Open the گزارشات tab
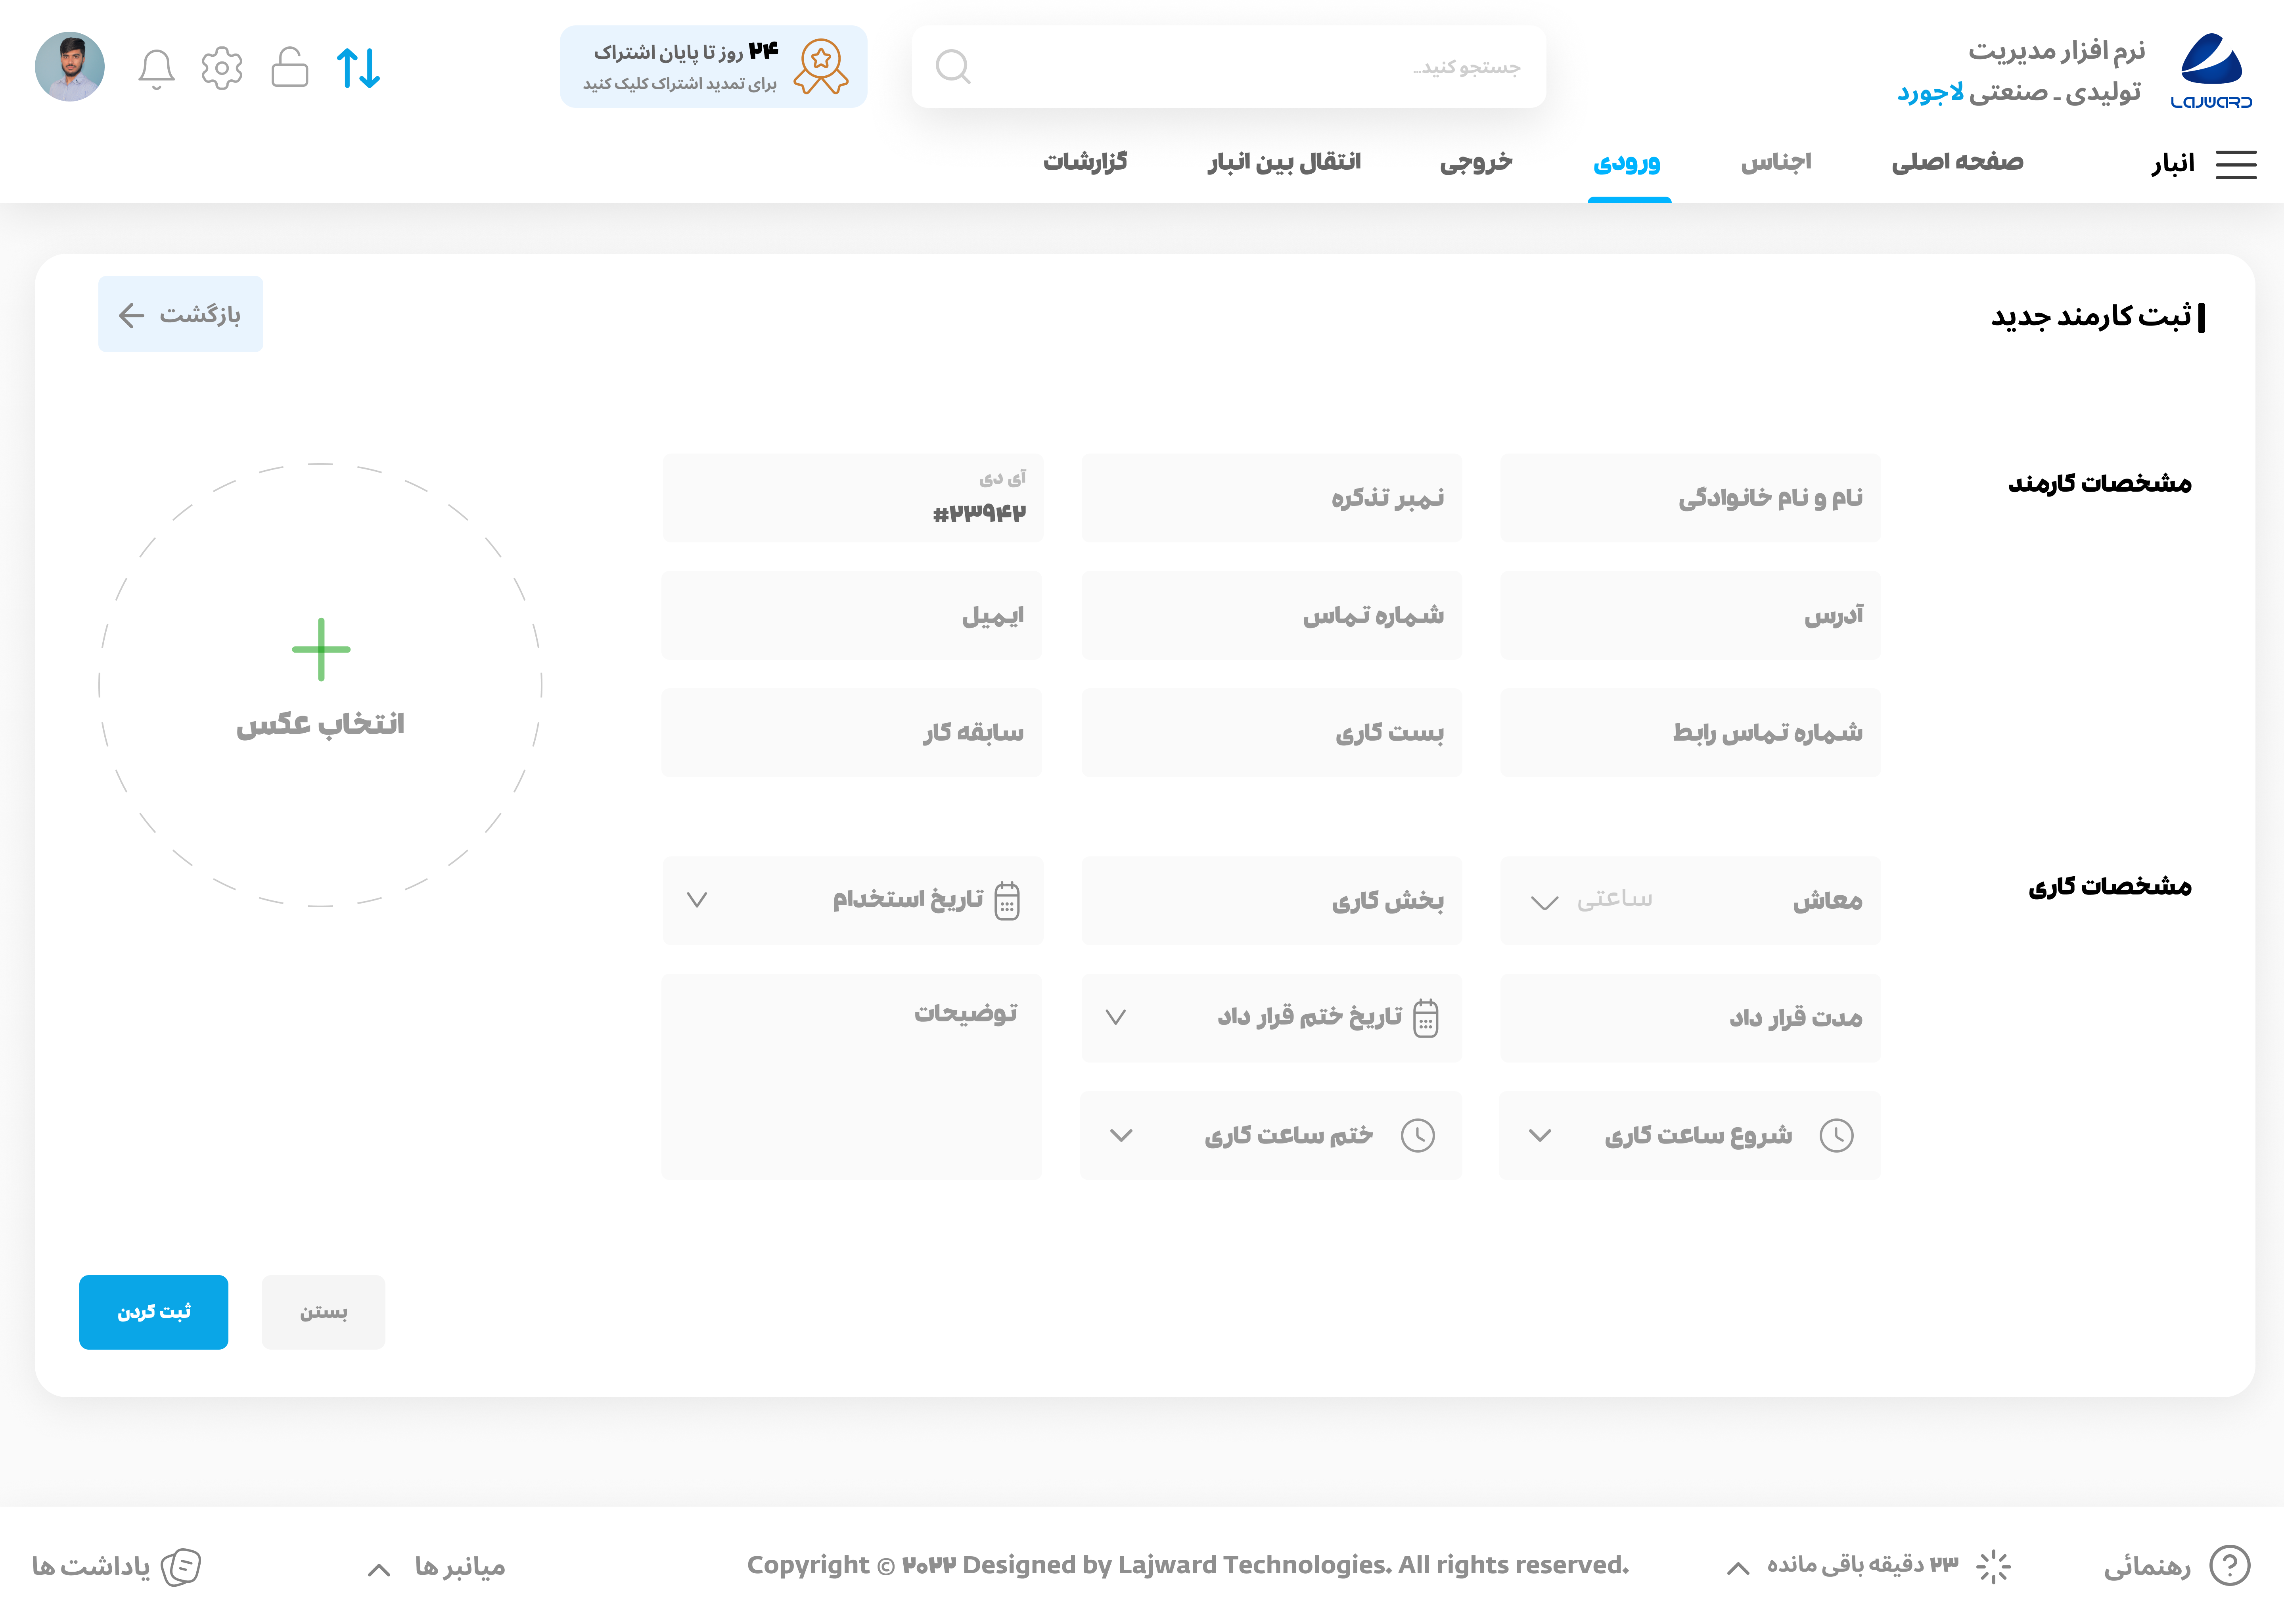Viewport: 2284px width, 1624px height. pyautogui.click(x=1085, y=162)
